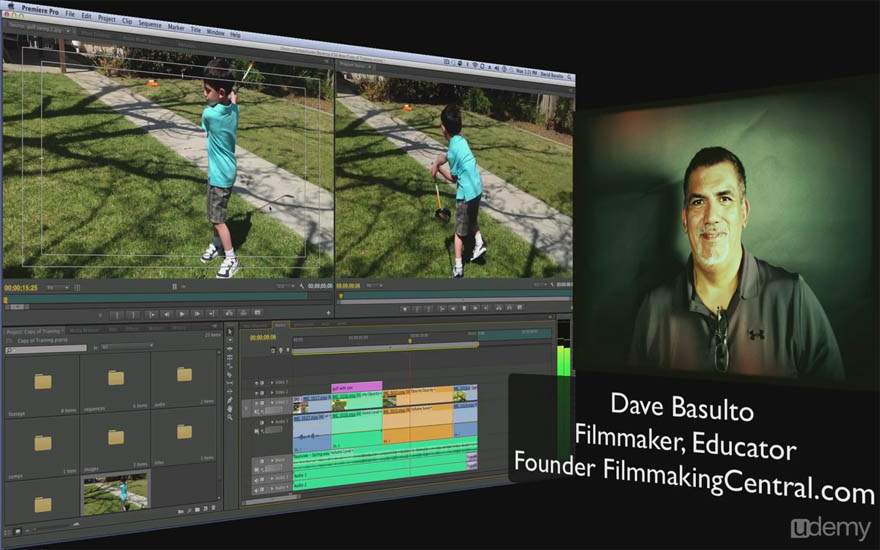The image size is (880, 550).
Task: Open the images bin folder
Action: coord(116,437)
